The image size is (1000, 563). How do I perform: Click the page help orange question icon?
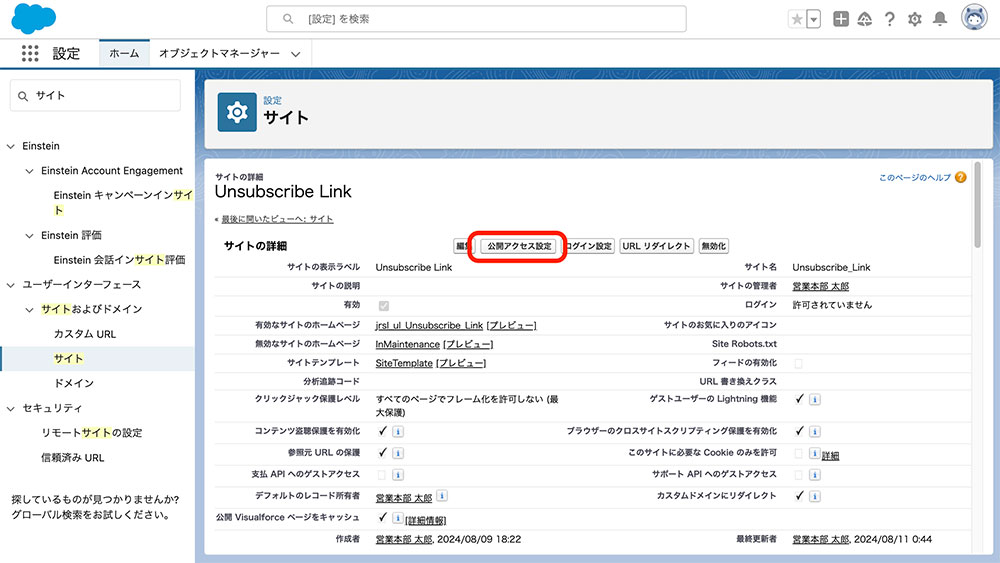point(960,177)
